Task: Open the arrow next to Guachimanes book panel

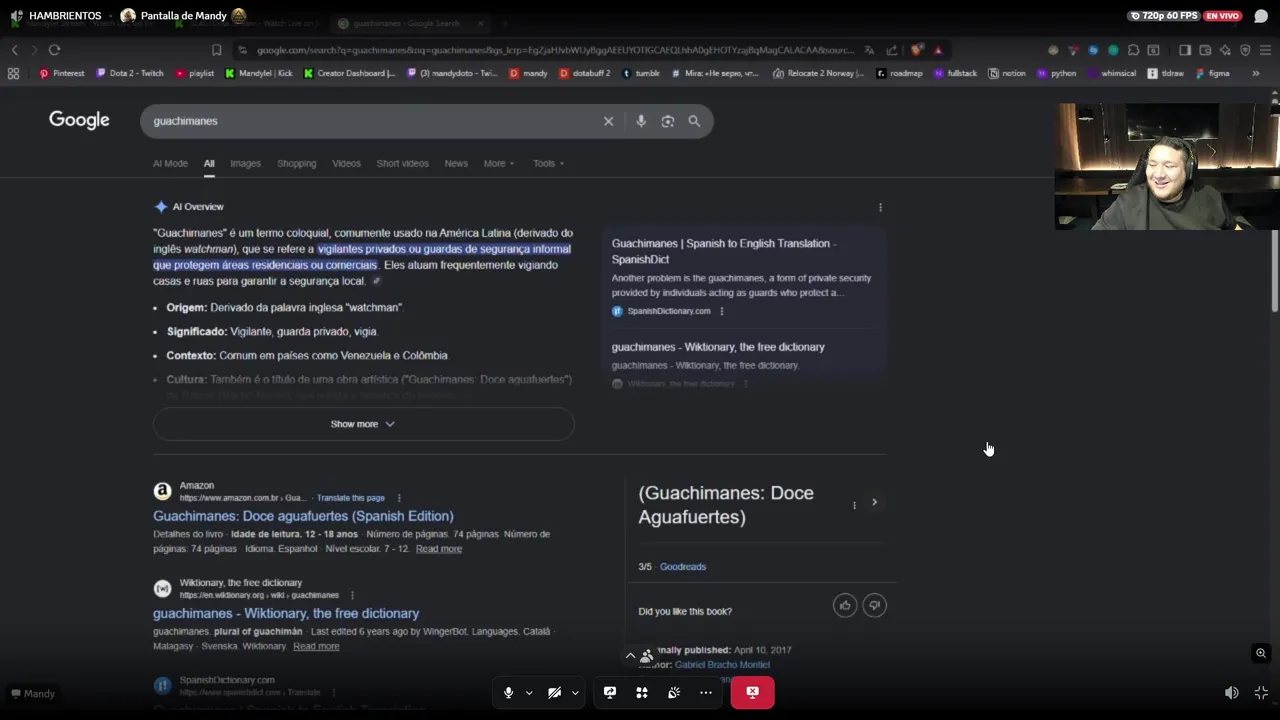Action: (874, 502)
